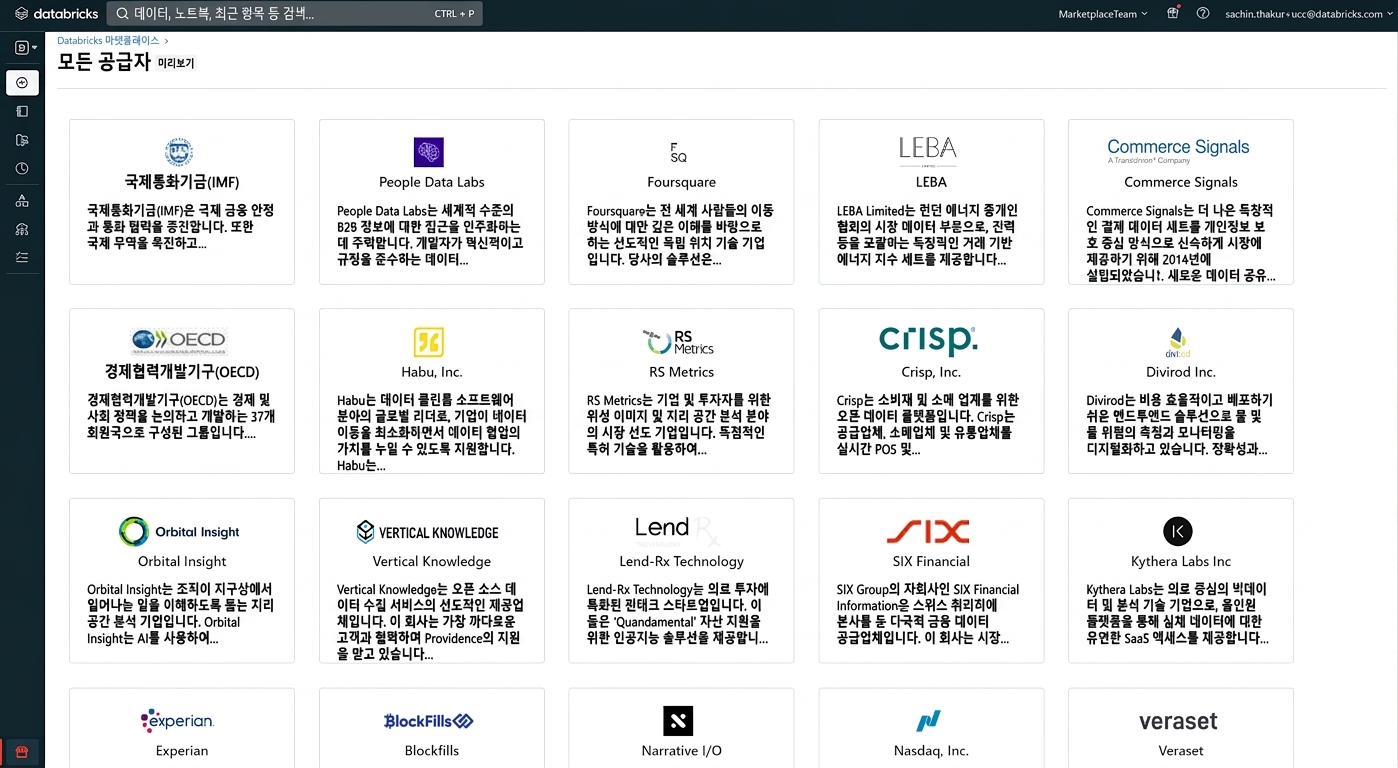Open the sachin.thakur account dropdown
This screenshot has width=1398, height=768.
pos(1308,14)
